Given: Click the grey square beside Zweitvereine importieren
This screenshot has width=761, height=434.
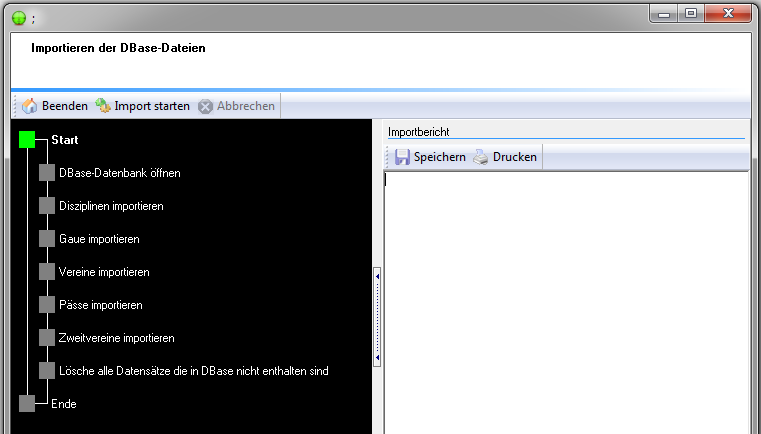Looking at the screenshot, I should (x=47, y=338).
